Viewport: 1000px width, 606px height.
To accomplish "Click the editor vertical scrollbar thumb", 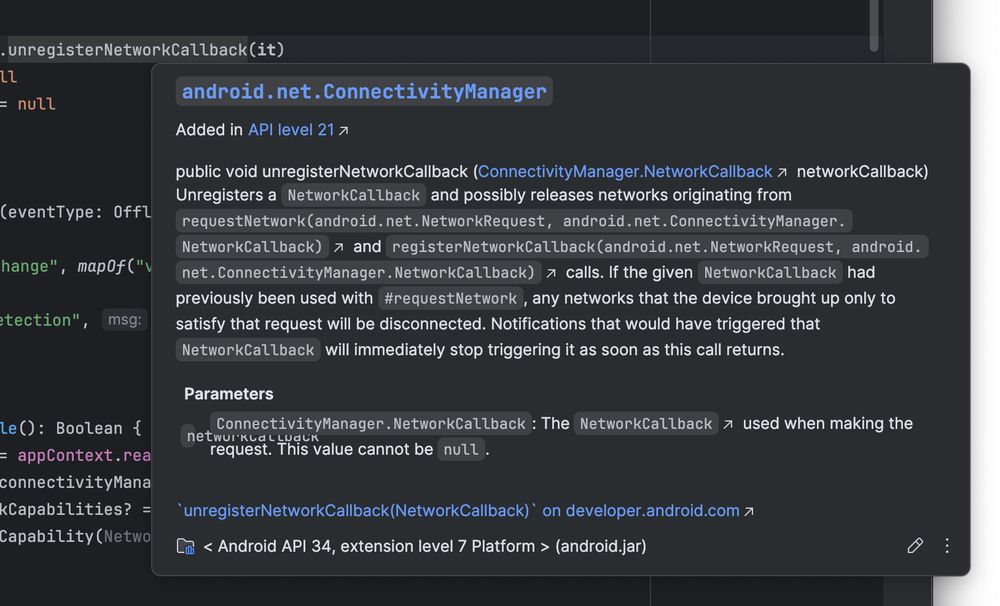I will pos(874,25).
